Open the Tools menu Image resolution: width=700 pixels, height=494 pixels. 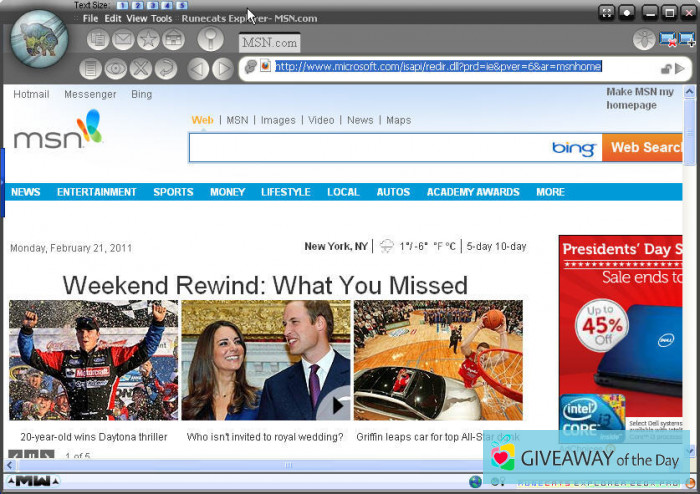pos(161,18)
